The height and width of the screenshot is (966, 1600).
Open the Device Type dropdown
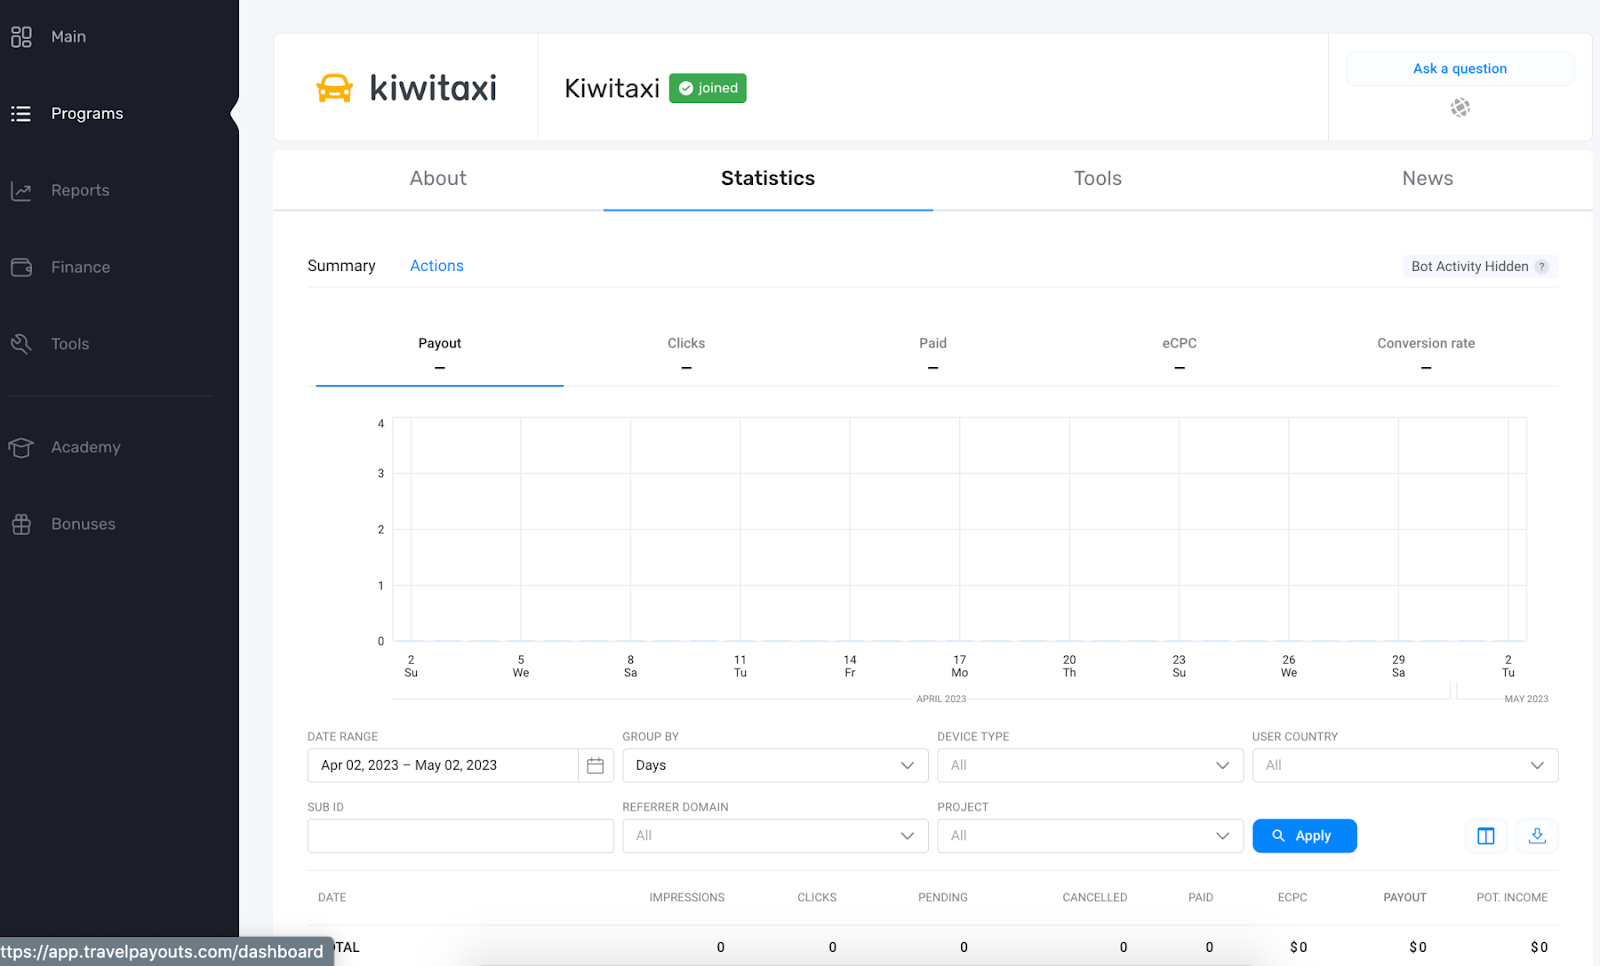point(1090,766)
